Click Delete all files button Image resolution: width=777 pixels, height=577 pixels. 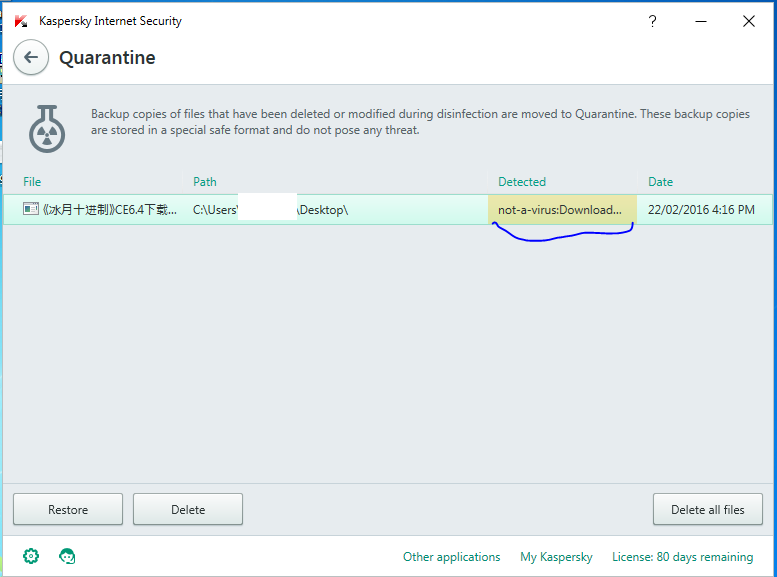708,509
